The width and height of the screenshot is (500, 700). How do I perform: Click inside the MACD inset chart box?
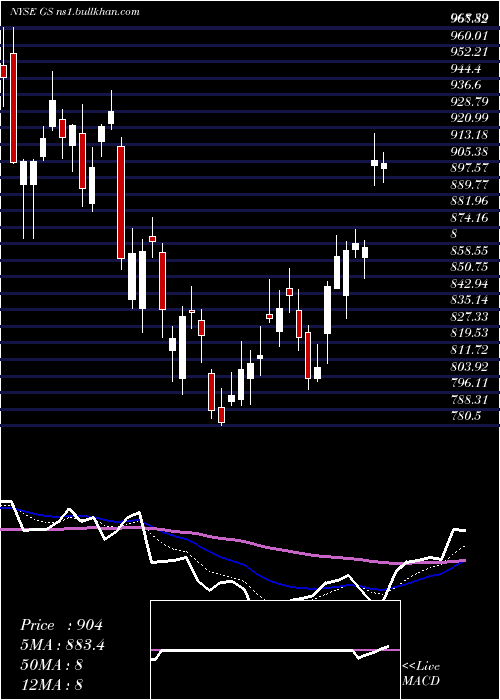click(x=275, y=650)
